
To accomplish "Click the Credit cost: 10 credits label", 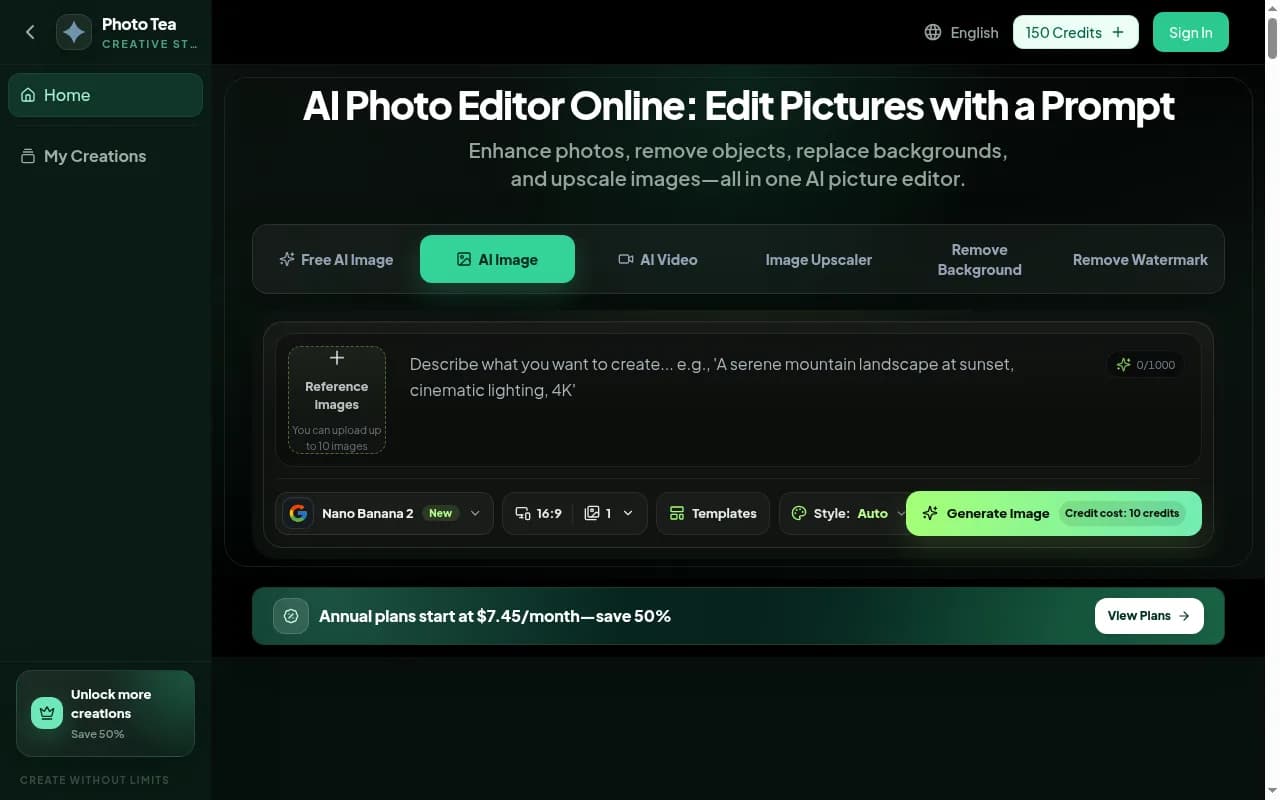I will [1122, 513].
